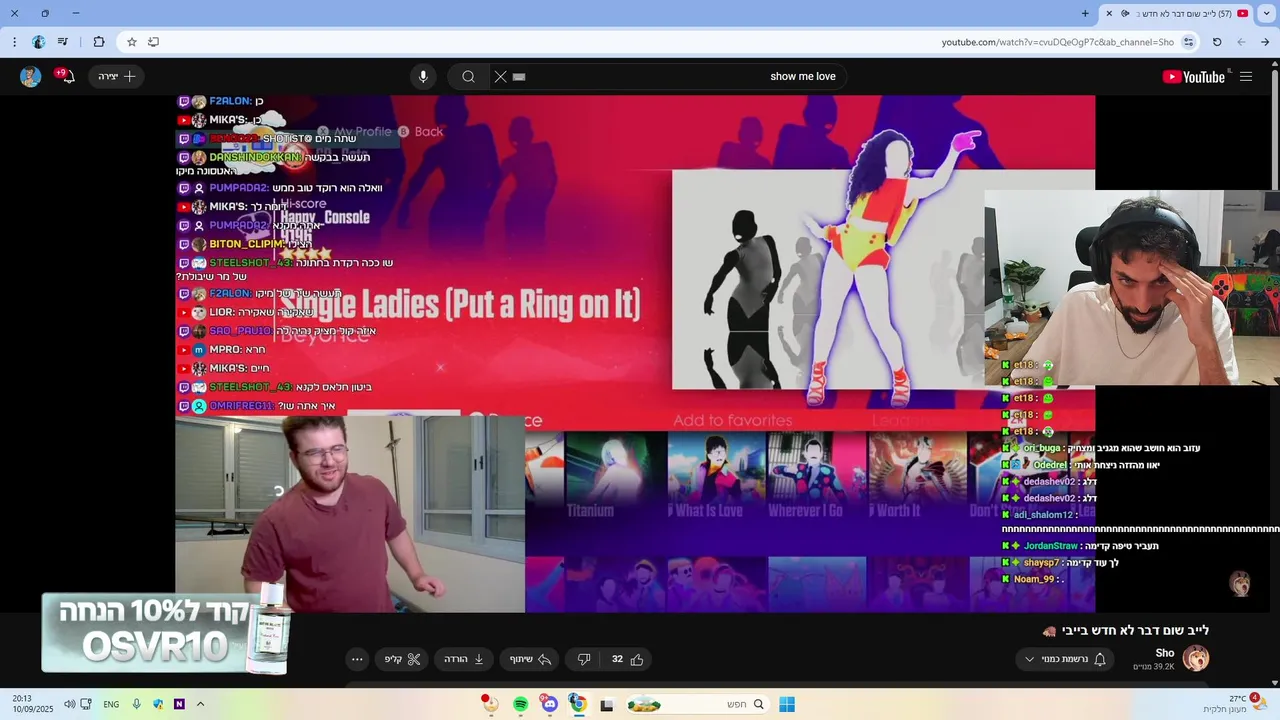1280x720 pixels.
Task: Open the on-screen keyboard in the search box
Action: click(519, 77)
